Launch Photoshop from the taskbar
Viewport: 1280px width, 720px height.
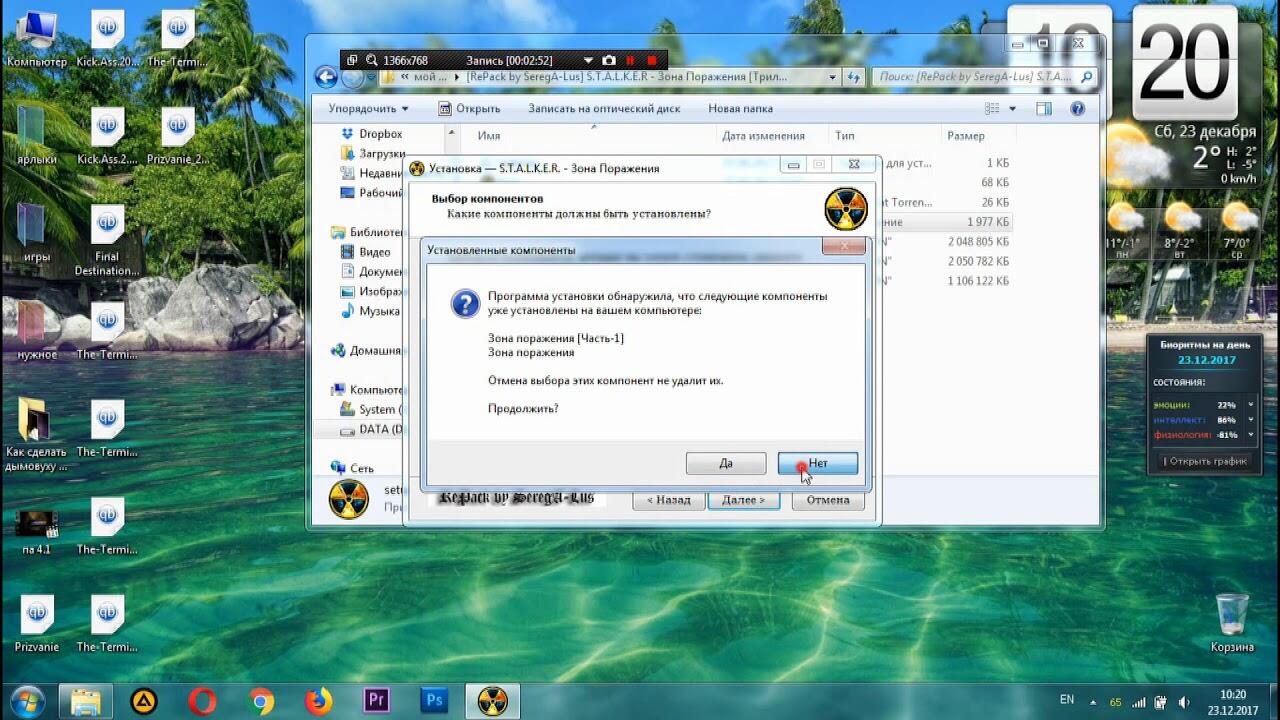click(435, 700)
